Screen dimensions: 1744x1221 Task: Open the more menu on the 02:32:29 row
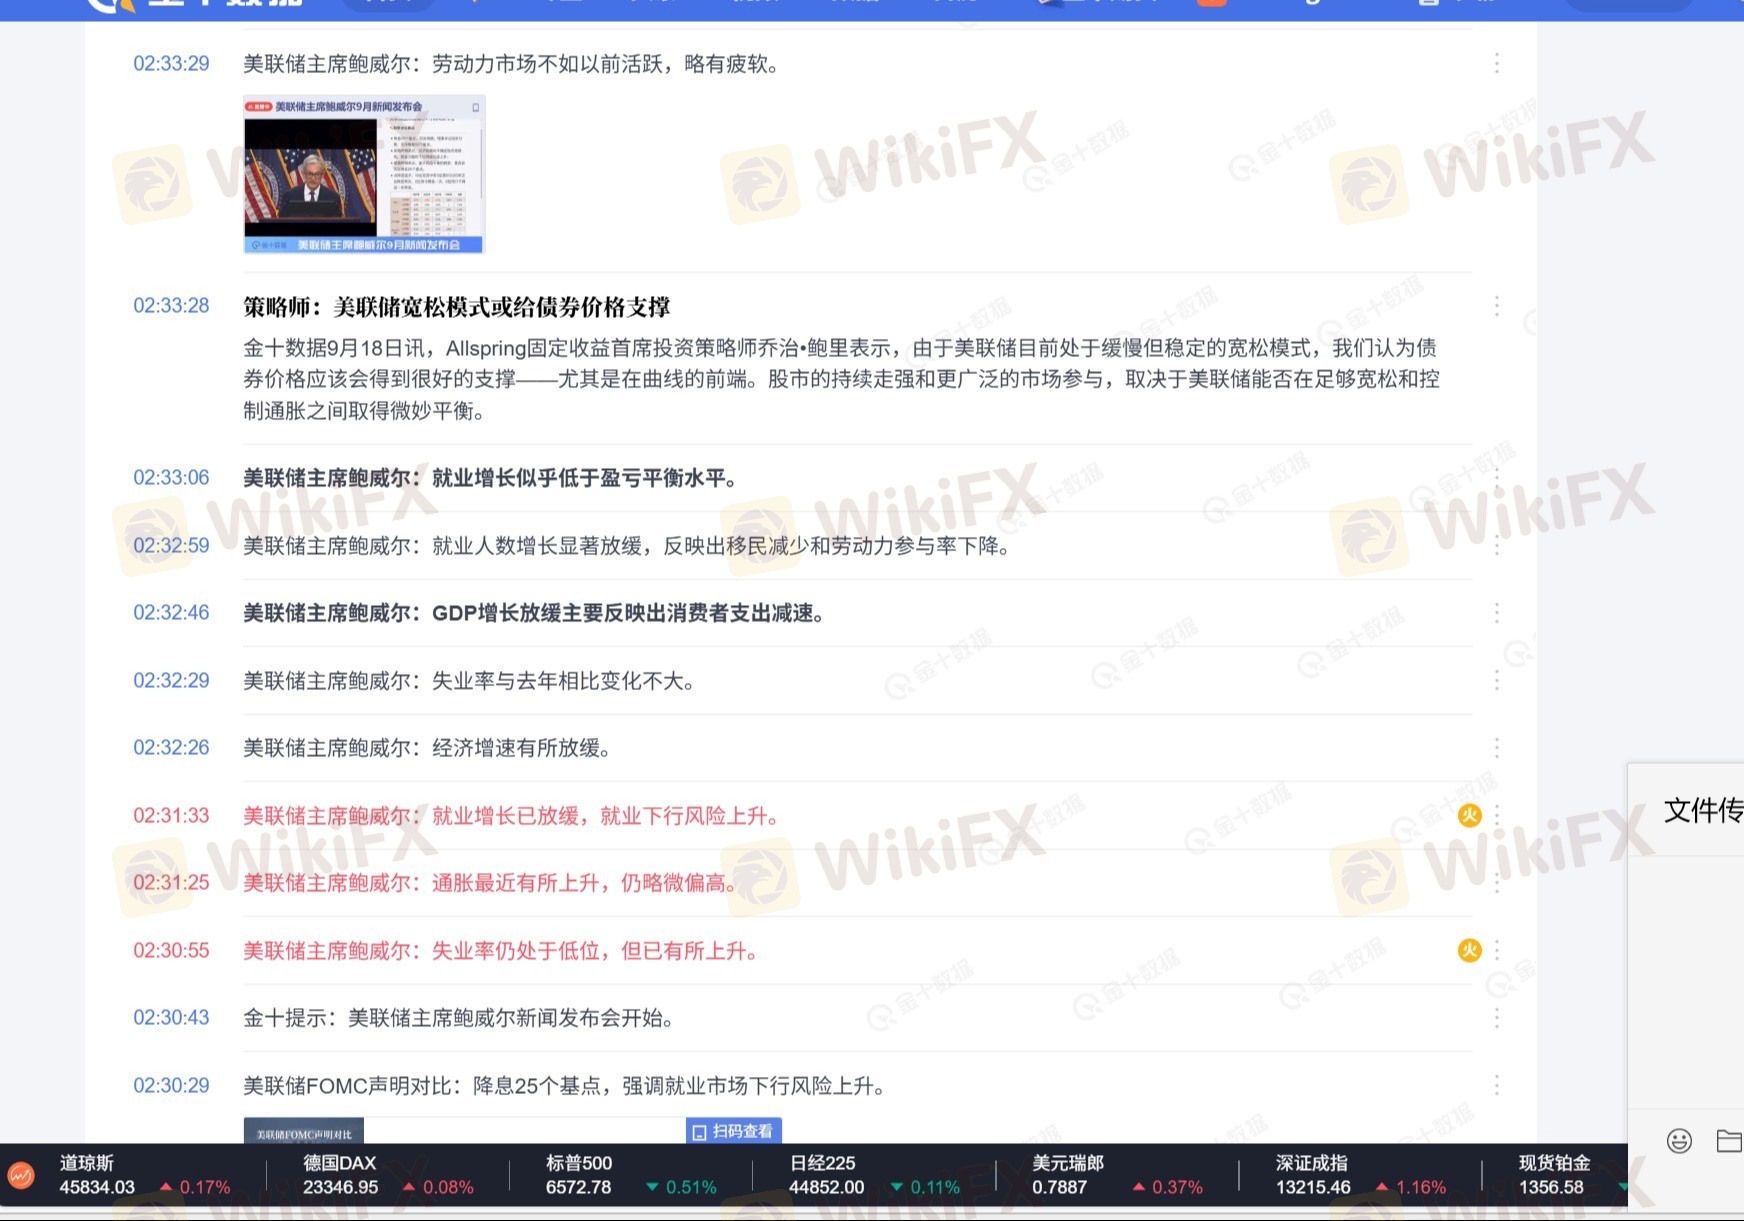click(x=1496, y=681)
